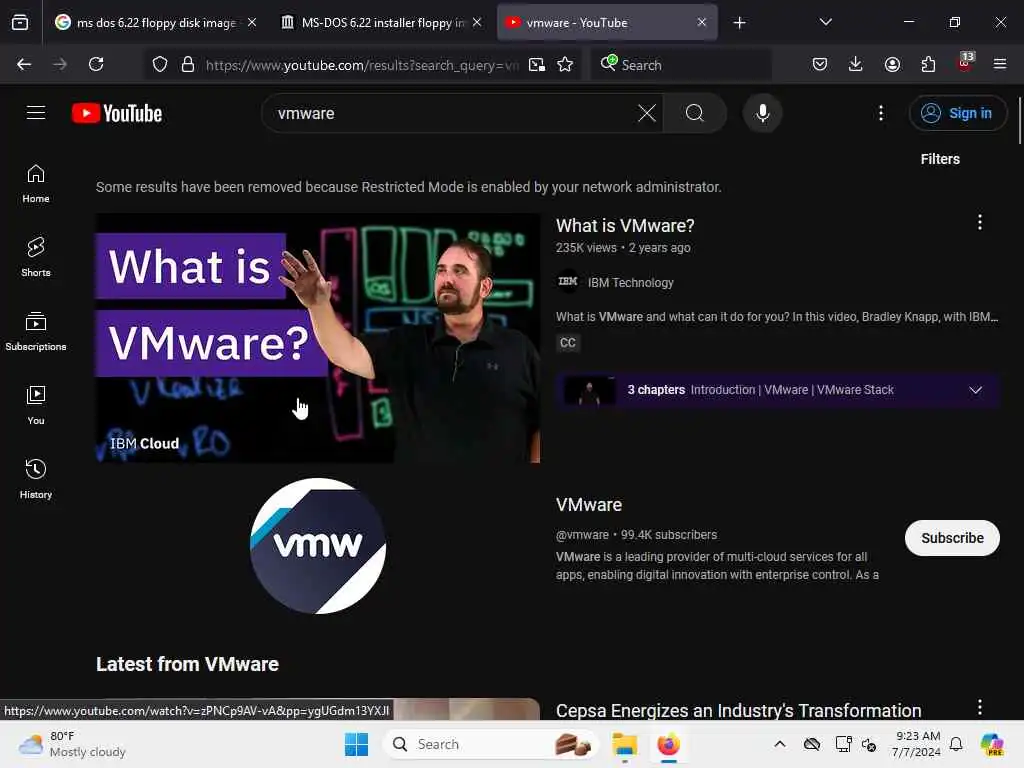1024x768 pixels.
Task: Switch to MS-DOS 6.22 installer floppy tab
Action: pyautogui.click(x=382, y=22)
